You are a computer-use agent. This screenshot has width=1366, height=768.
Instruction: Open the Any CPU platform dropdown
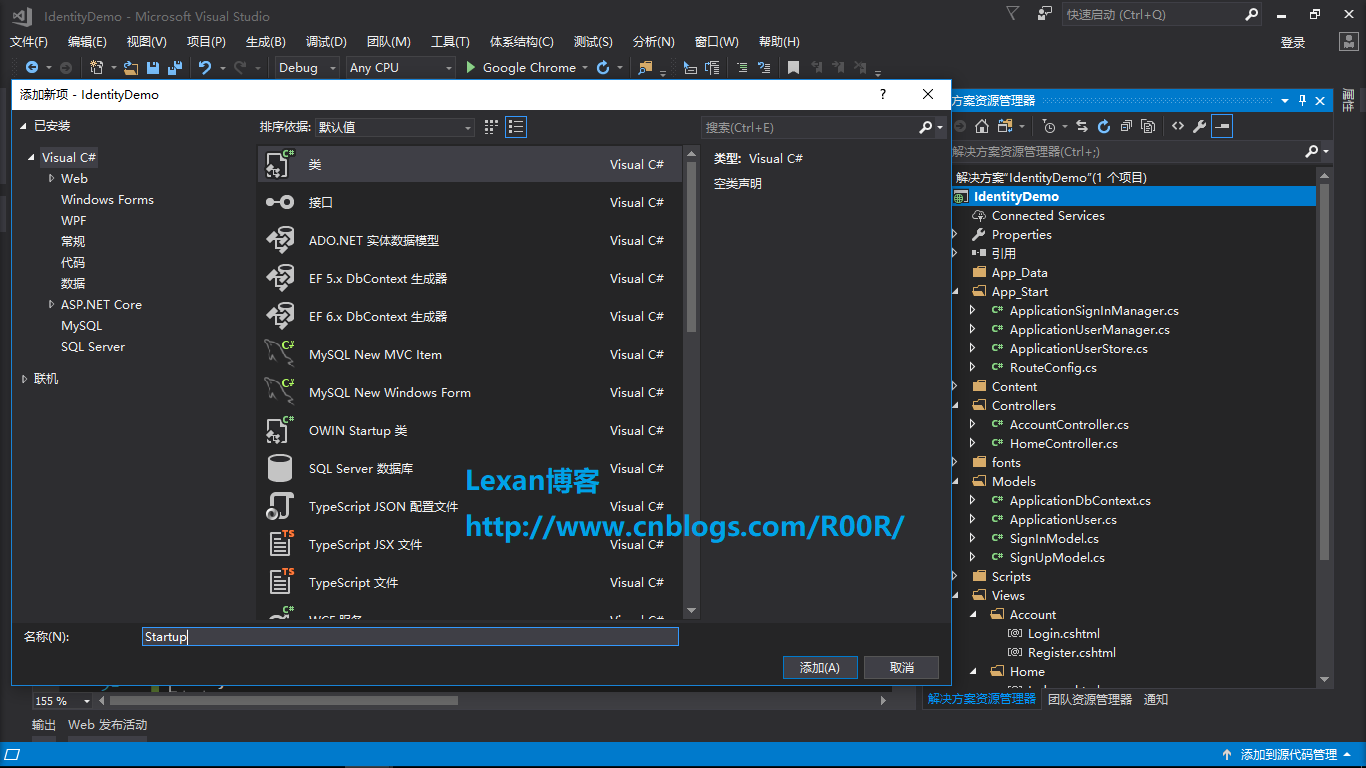coord(400,67)
